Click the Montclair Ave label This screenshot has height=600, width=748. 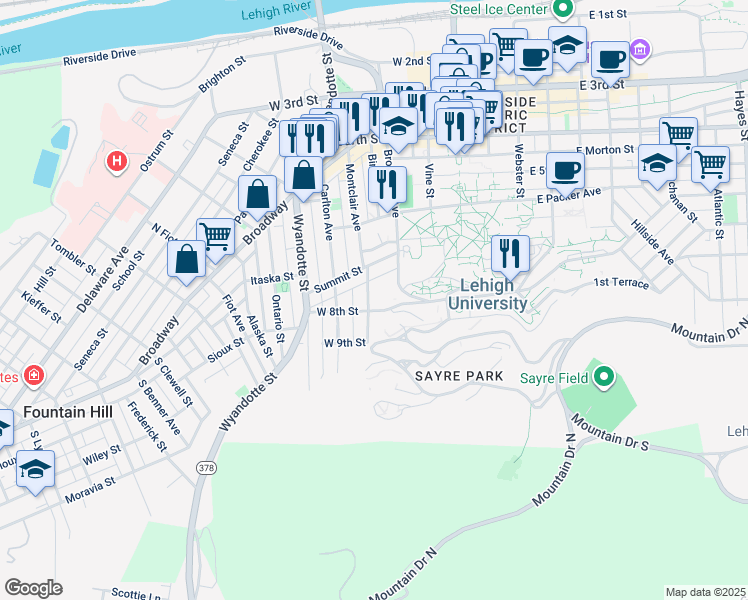point(353,197)
